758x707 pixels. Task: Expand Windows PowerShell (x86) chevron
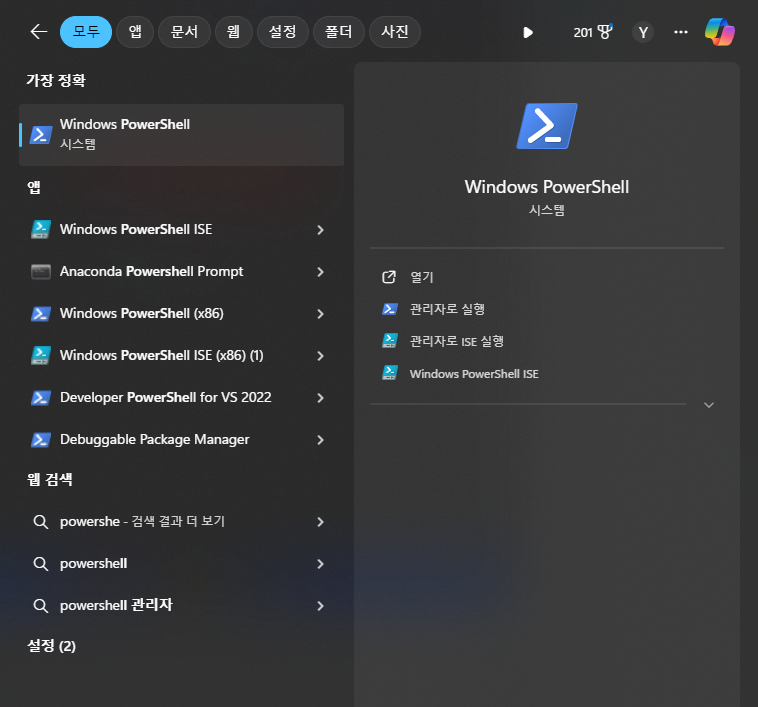(x=321, y=314)
